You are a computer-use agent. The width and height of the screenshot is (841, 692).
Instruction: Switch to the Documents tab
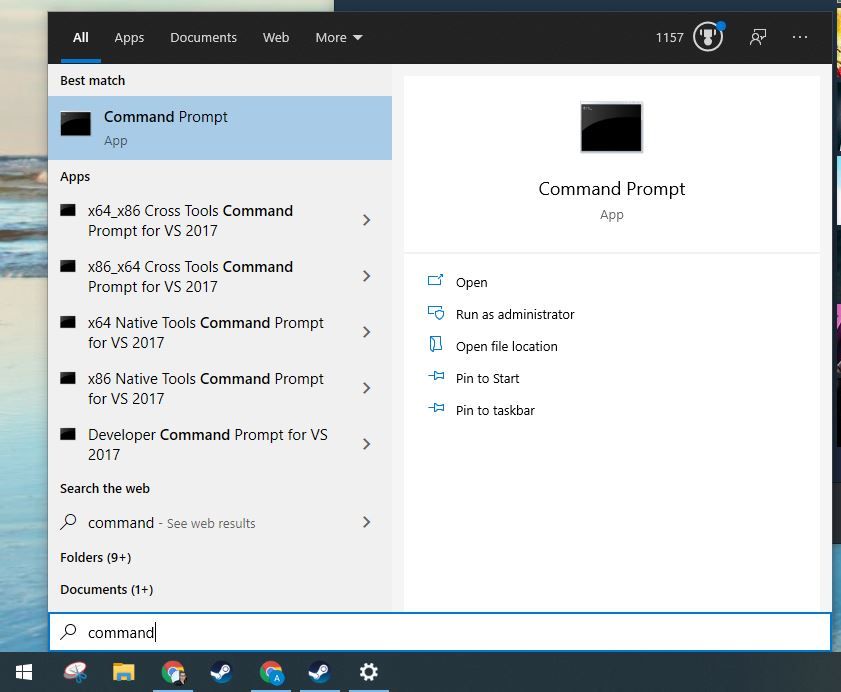tap(203, 38)
